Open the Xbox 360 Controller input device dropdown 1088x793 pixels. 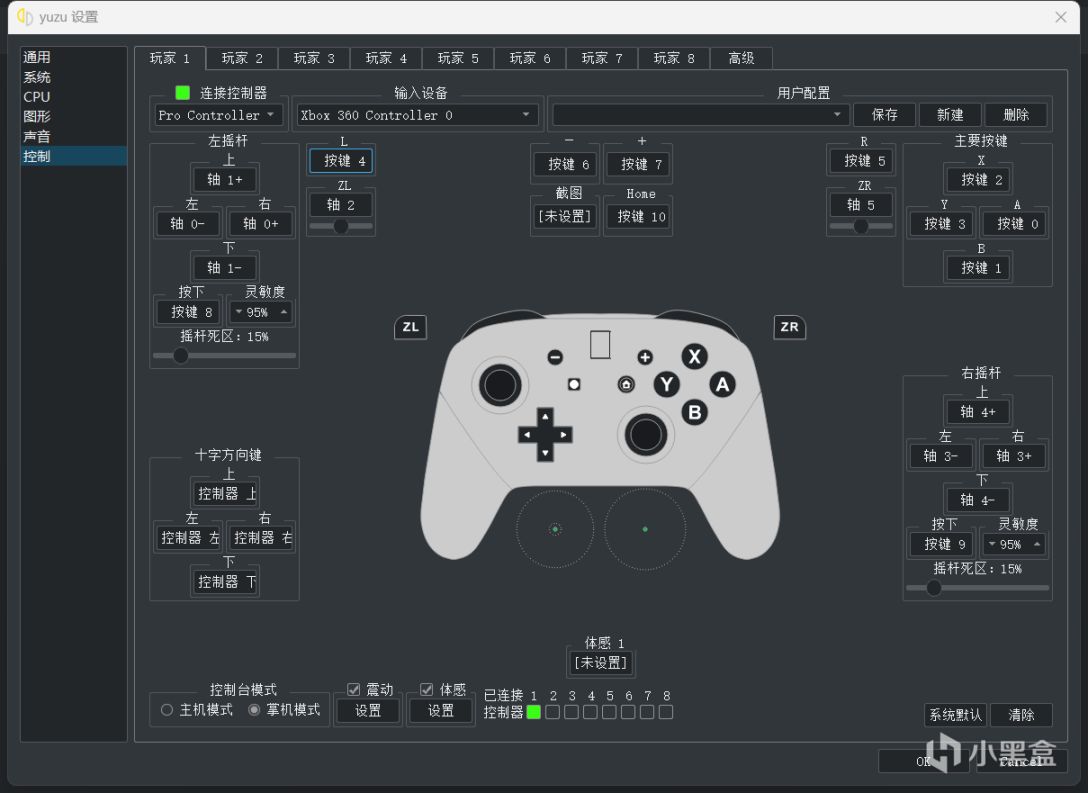click(418, 115)
